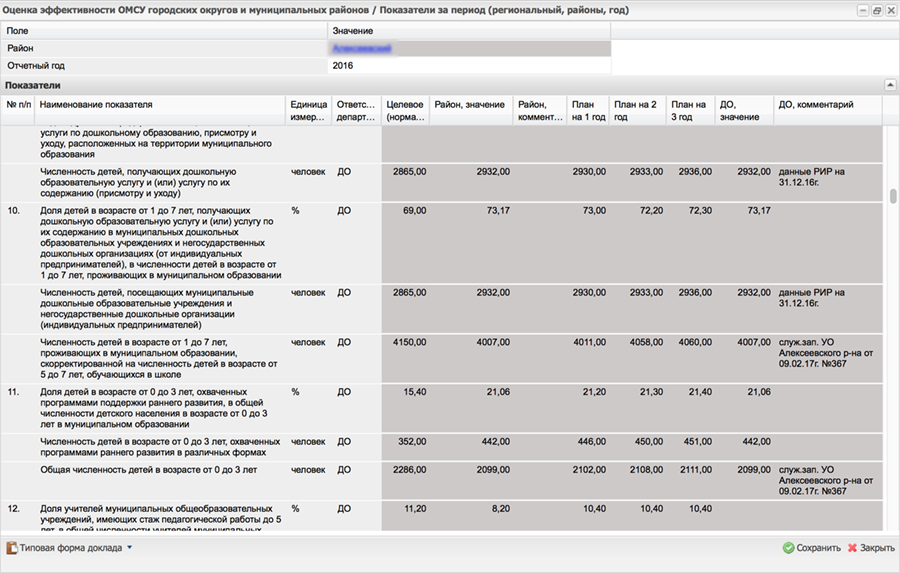Click the План на 1 год header
Screen dimensions: 900x573
(x=588, y=110)
